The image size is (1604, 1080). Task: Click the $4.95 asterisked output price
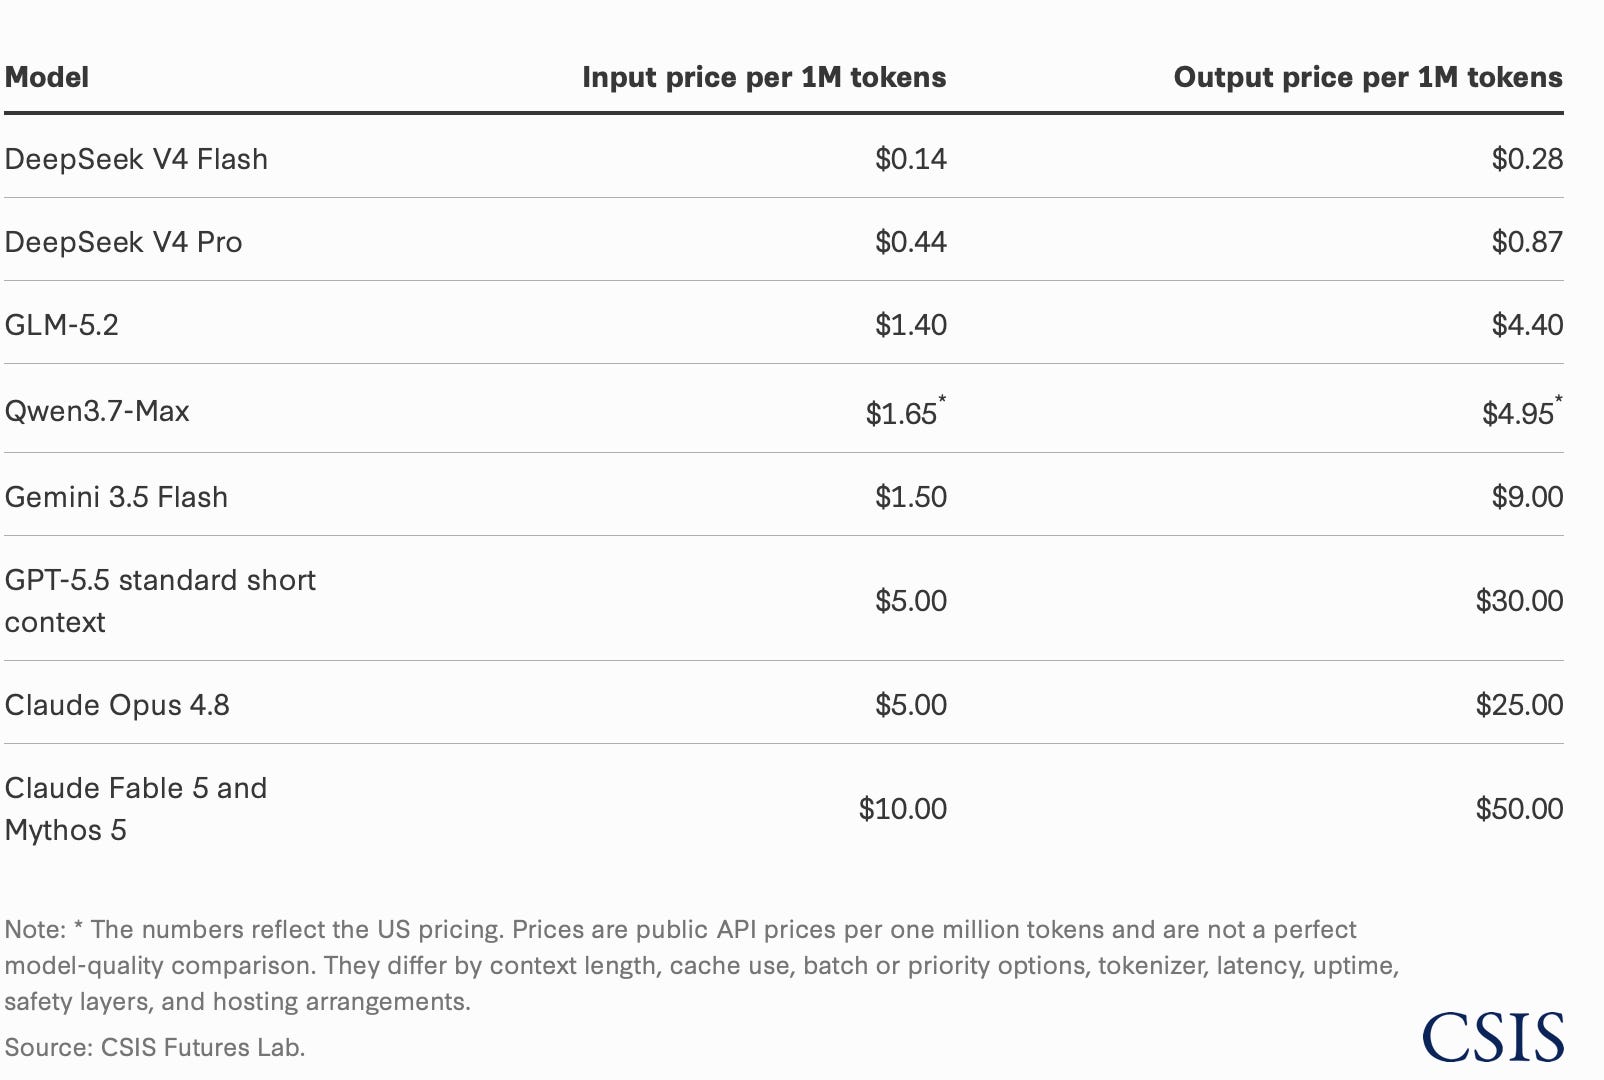point(1522,411)
